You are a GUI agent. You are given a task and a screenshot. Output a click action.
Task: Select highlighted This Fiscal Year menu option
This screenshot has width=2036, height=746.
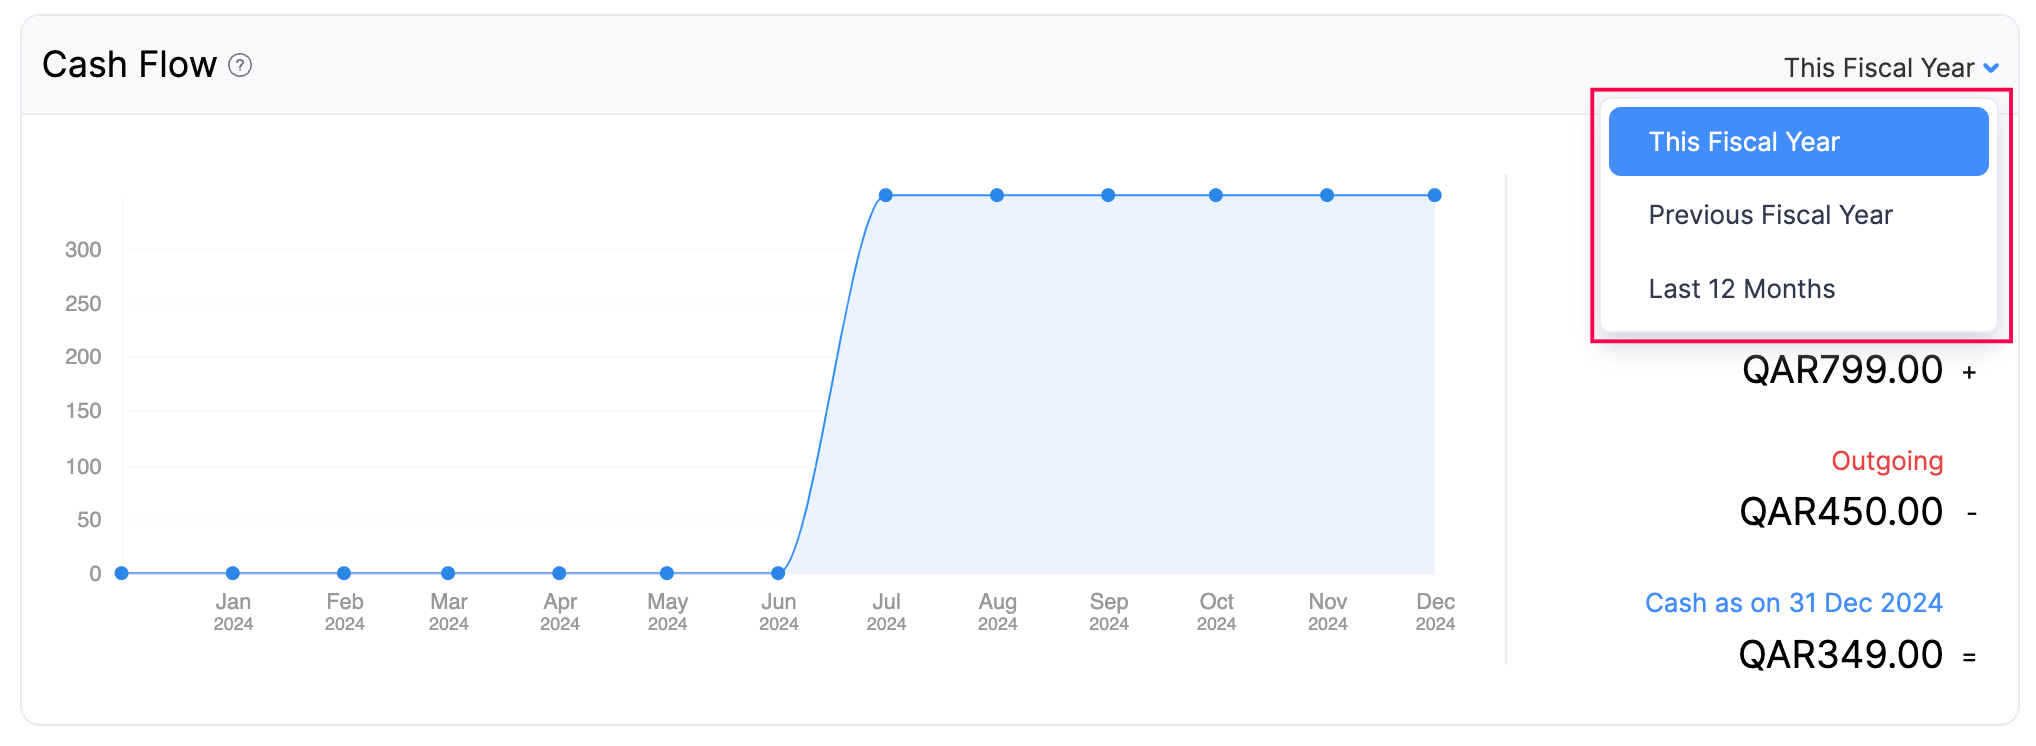(x=1797, y=142)
